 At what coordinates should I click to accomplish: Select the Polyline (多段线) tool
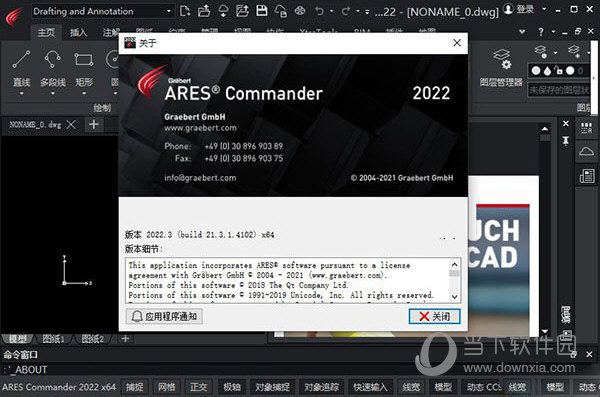[x=53, y=68]
